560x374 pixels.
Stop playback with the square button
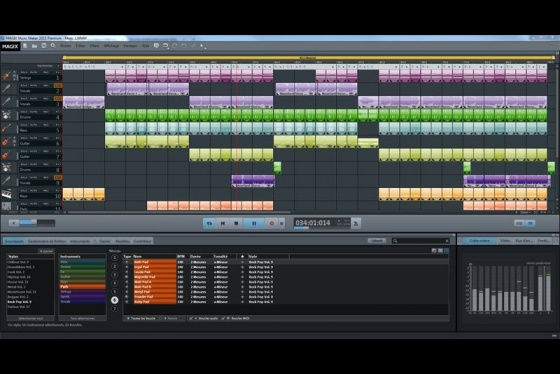[x=236, y=223]
